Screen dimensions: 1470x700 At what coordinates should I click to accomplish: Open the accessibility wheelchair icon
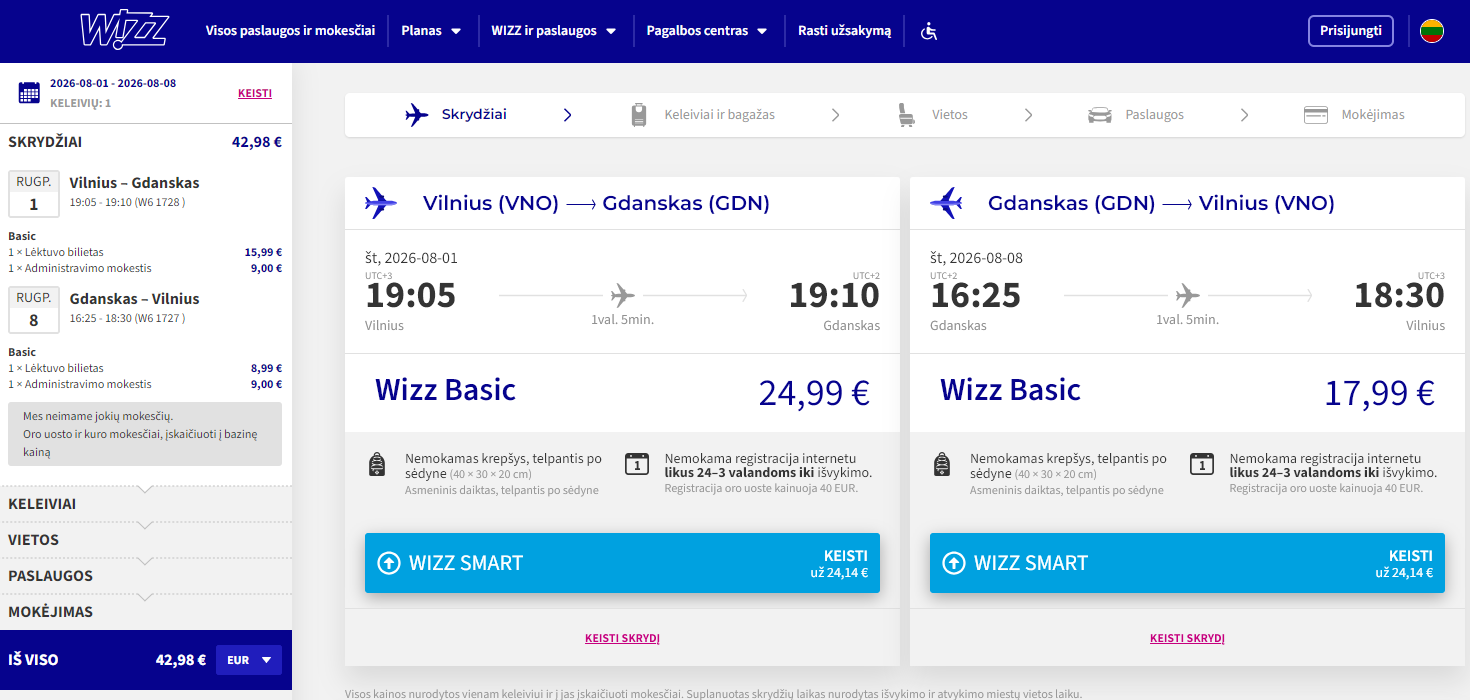(x=929, y=31)
